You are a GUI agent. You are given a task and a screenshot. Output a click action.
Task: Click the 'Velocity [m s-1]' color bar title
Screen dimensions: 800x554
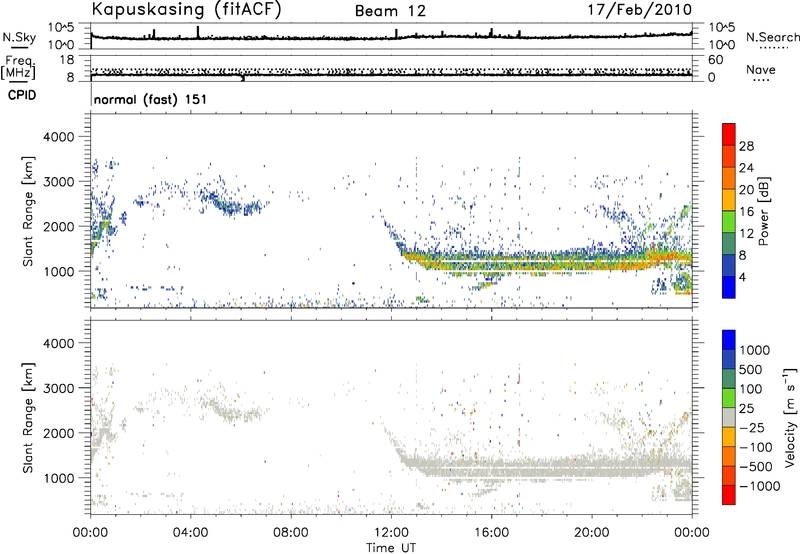(x=790, y=417)
